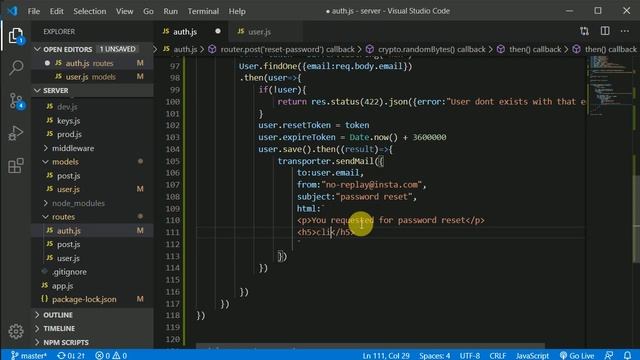Screen dimensions: 640x360
Task: Open the Terminal menu
Action: [x=203, y=11]
